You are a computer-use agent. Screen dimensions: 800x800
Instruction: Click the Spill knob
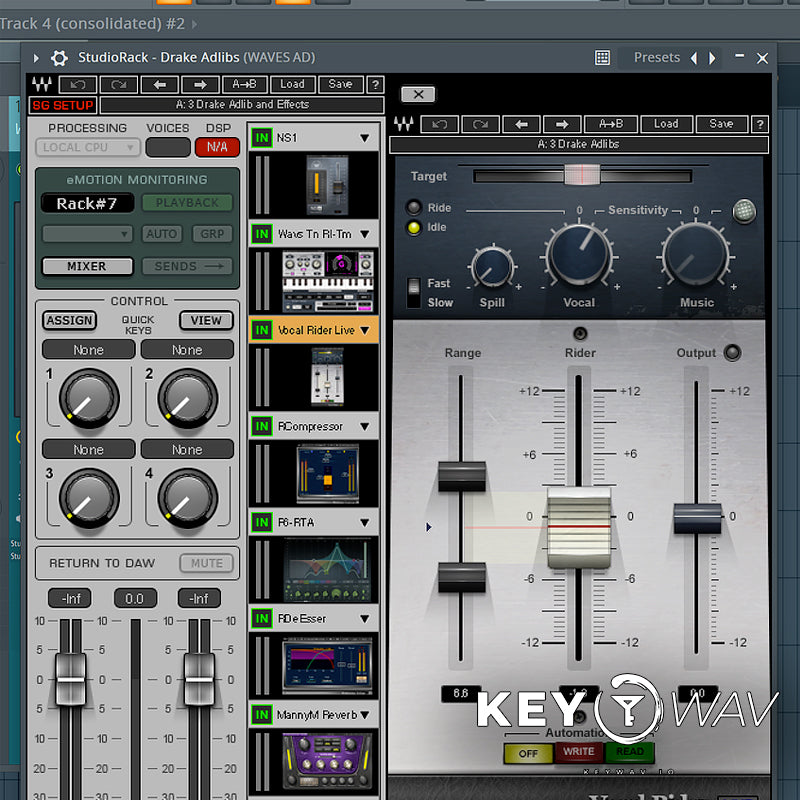click(492, 267)
